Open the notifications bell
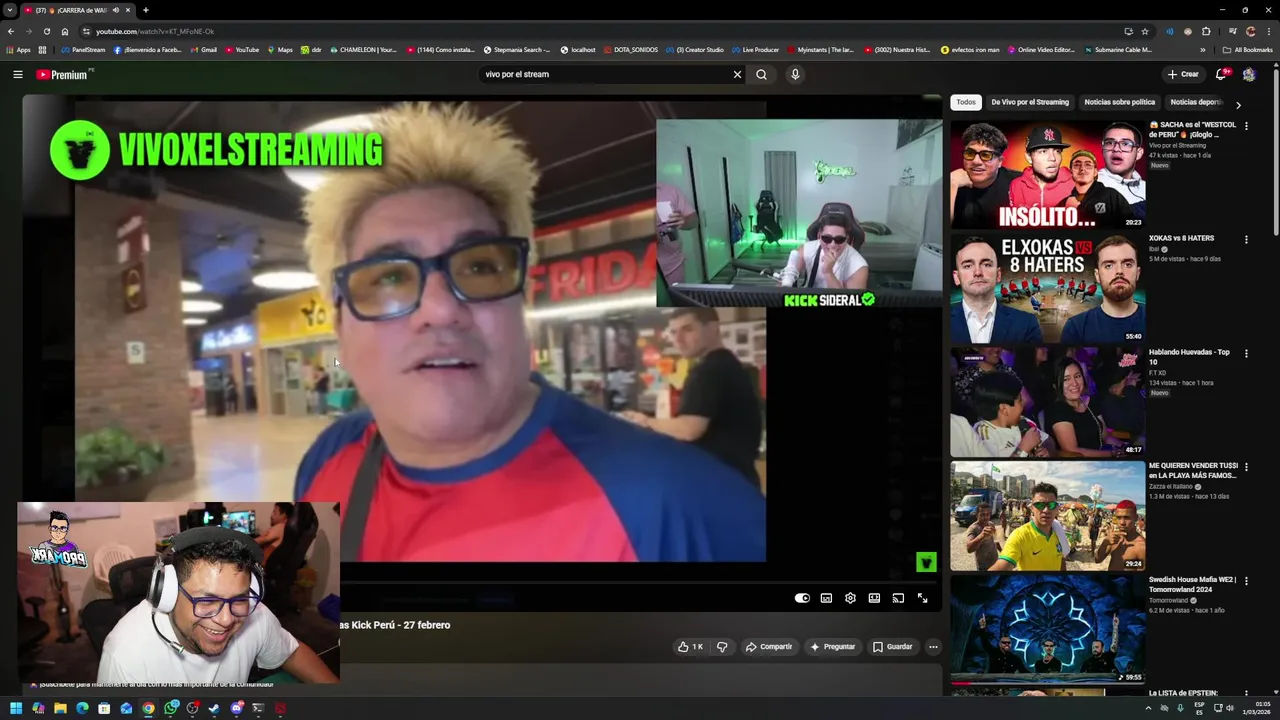 coord(1221,74)
